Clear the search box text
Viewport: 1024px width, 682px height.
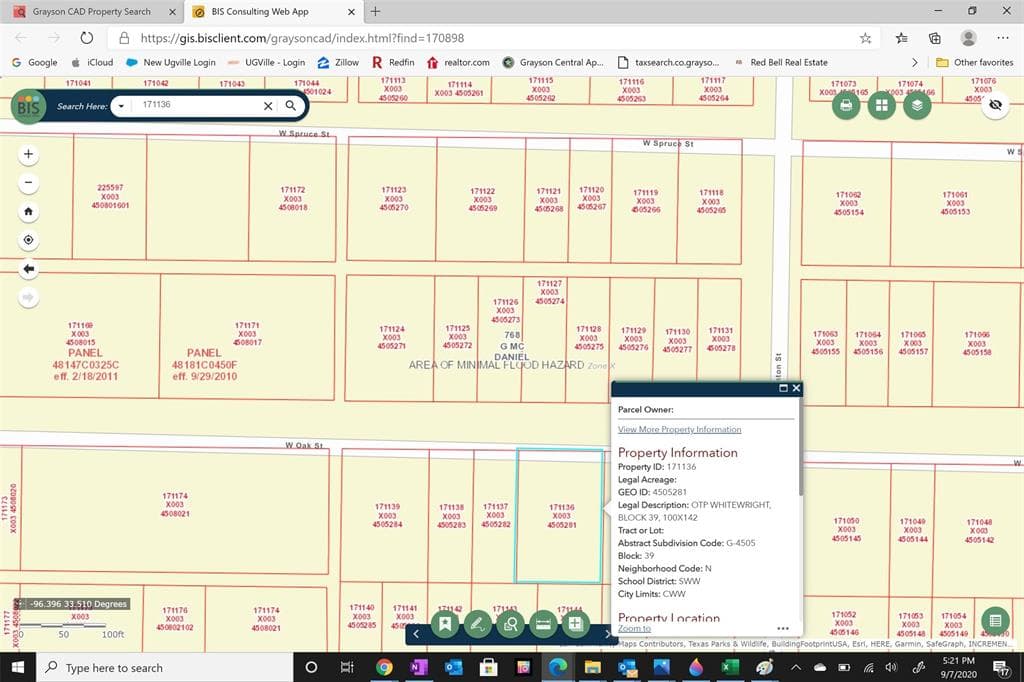click(268, 106)
